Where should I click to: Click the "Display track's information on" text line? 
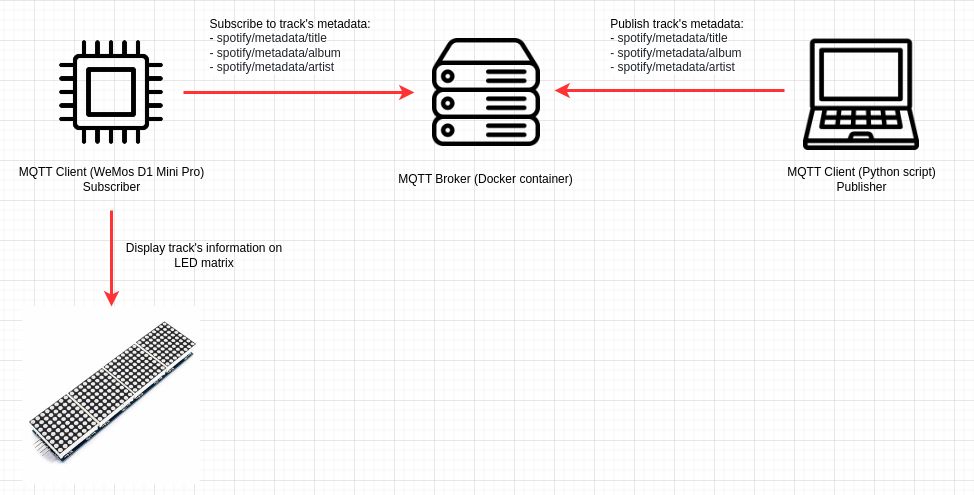204,248
